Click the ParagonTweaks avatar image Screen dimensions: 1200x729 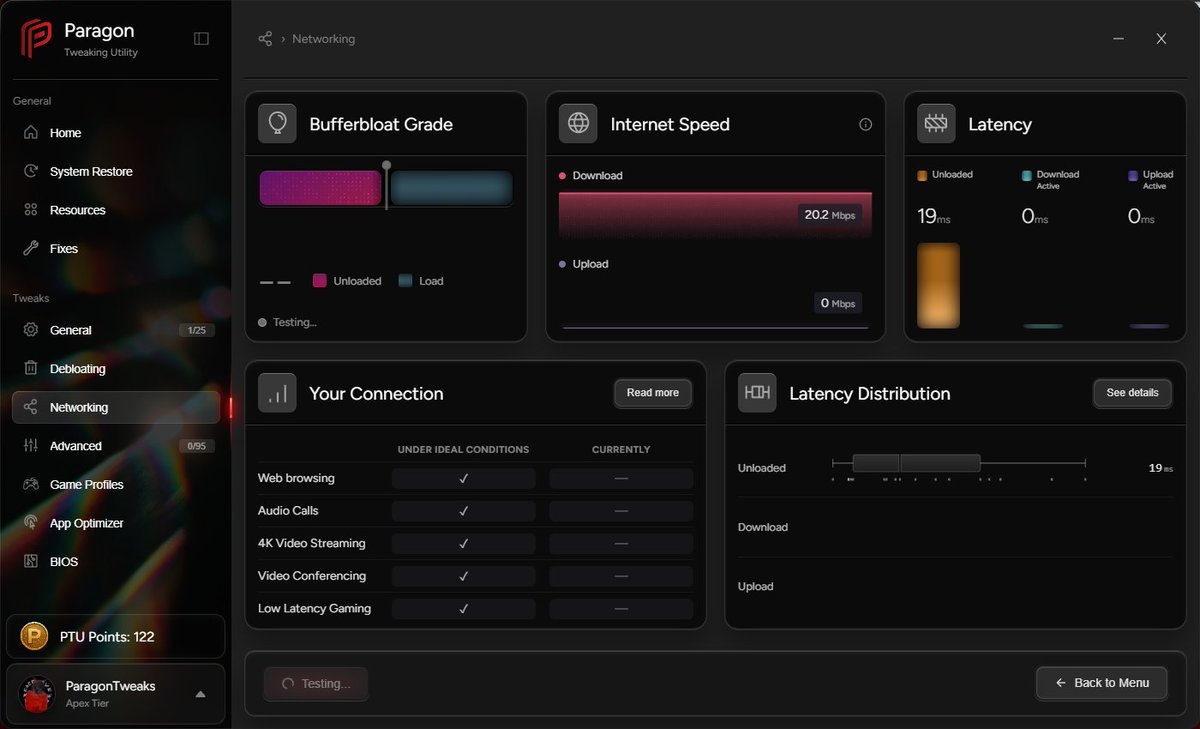pos(37,694)
